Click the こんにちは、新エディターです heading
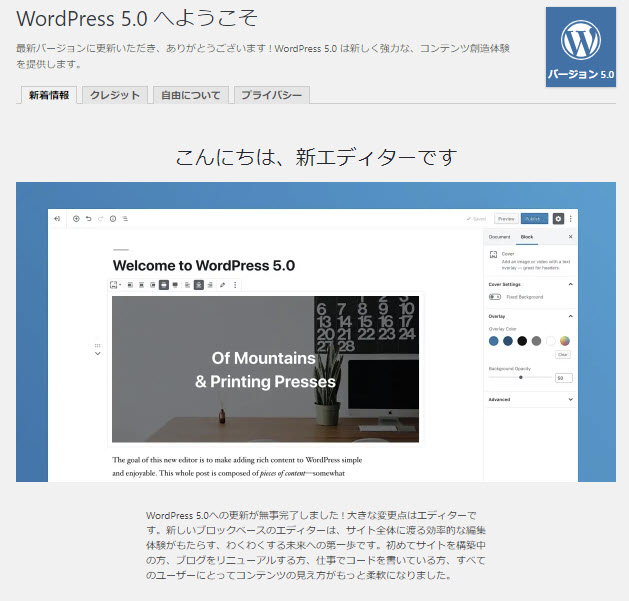Image resolution: width=629 pixels, height=601 pixels. pyautogui.click(x=316, y=157)
